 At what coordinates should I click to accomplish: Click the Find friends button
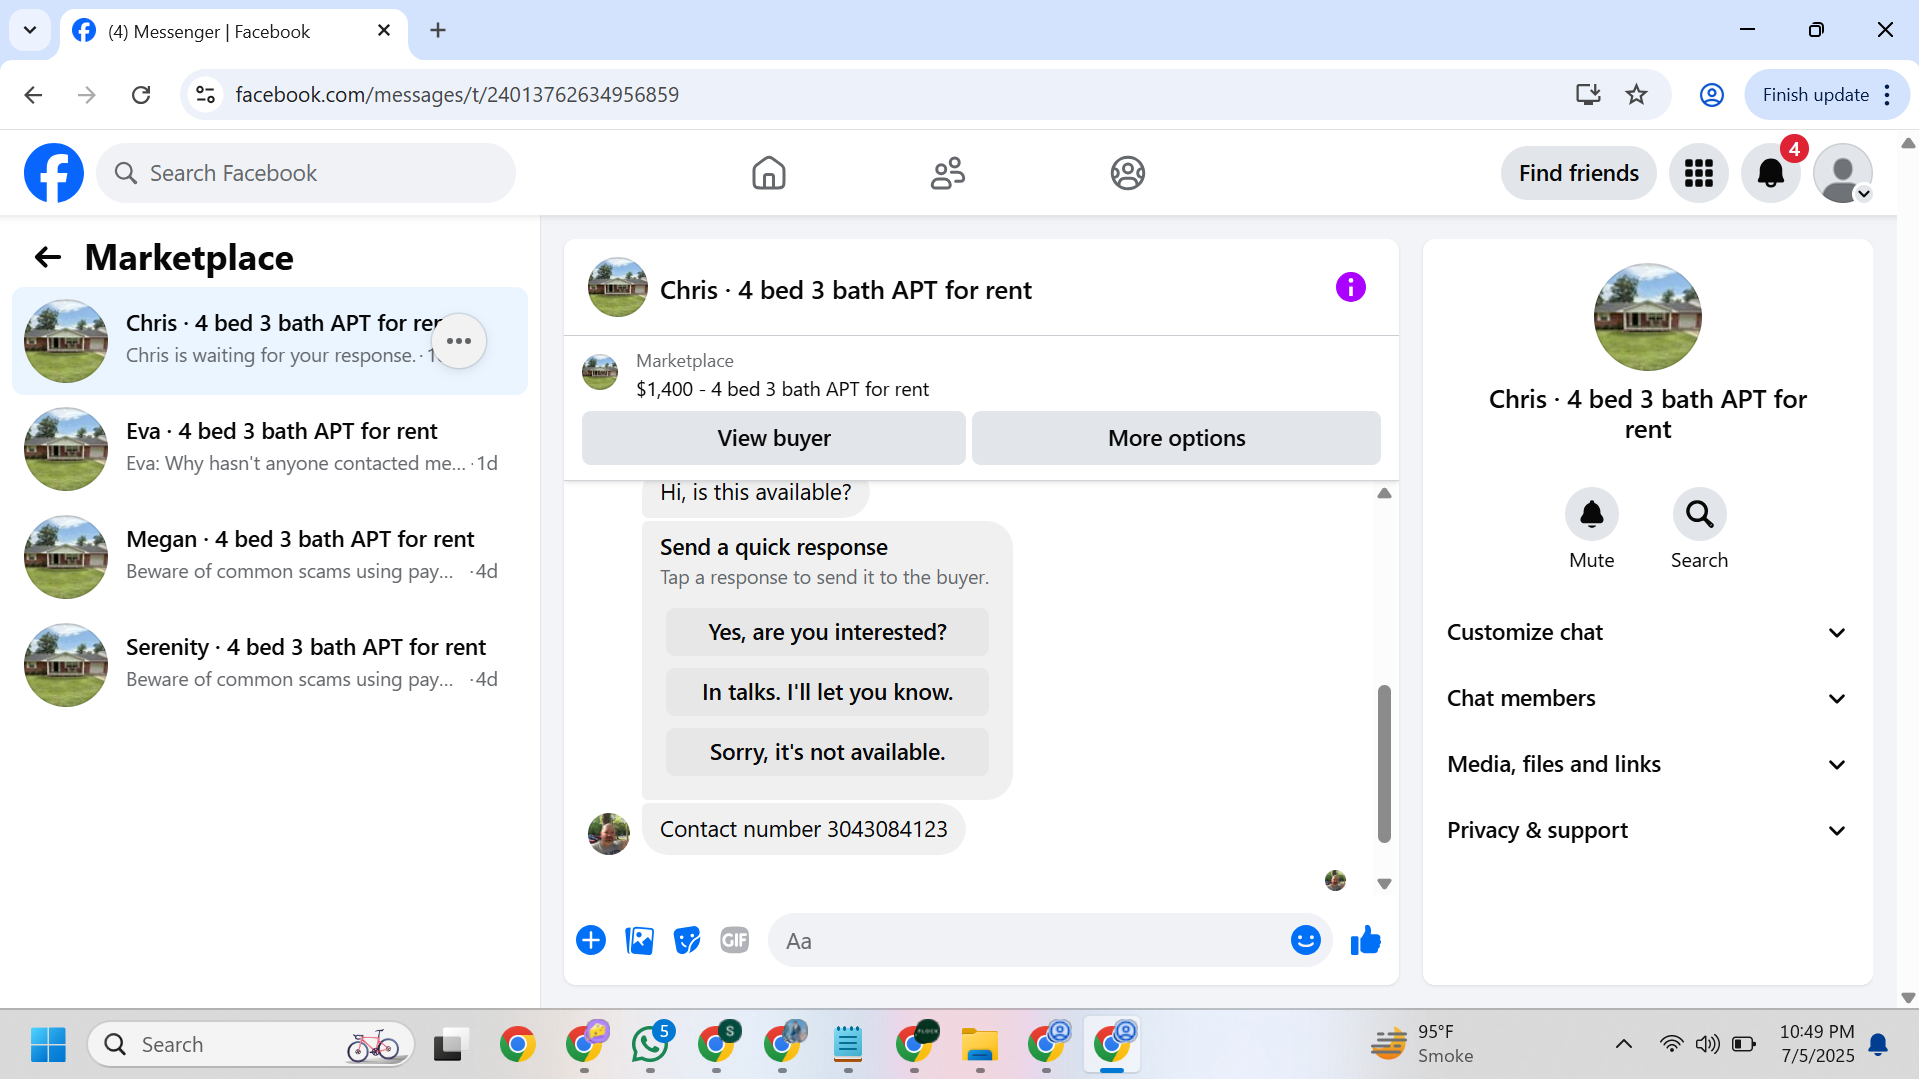point(1578,173)
